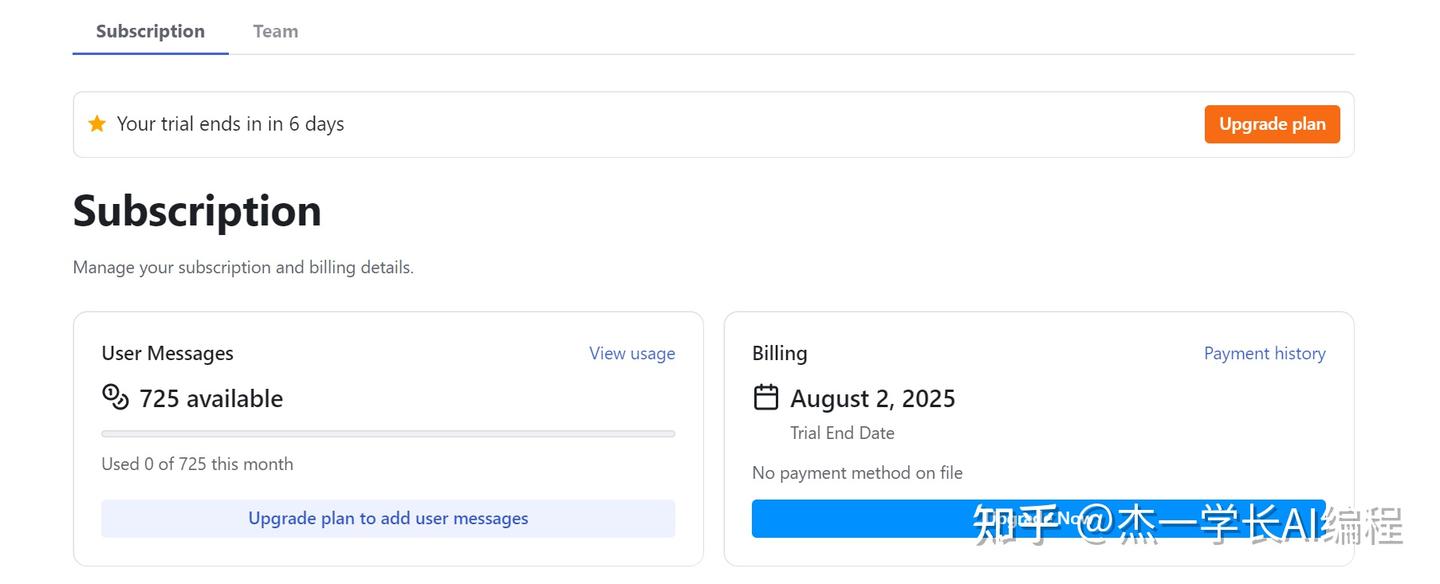
Task: Click the manage subscription description text
Action: 243,267
